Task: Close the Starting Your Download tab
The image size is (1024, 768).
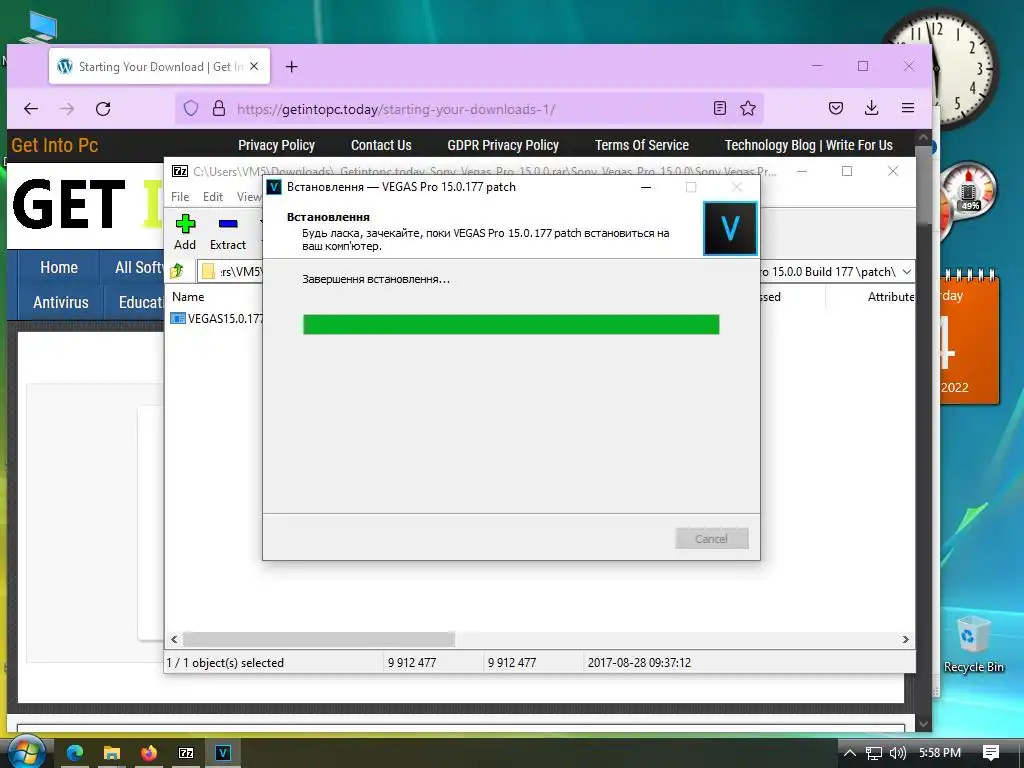Action: (254, 67)
